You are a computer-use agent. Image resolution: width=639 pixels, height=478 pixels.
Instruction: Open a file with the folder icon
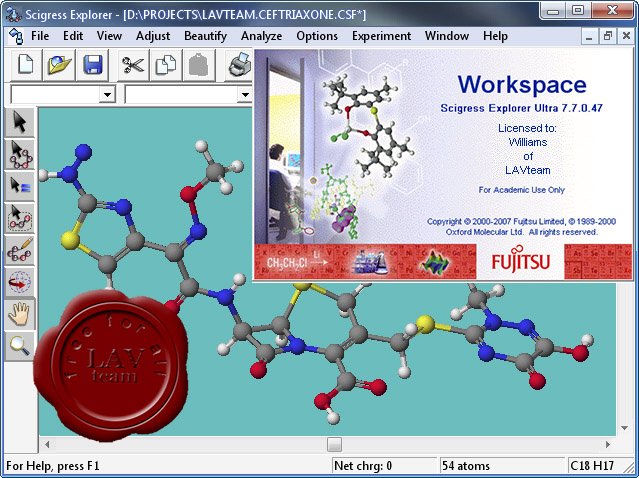(x=59, y=65)
